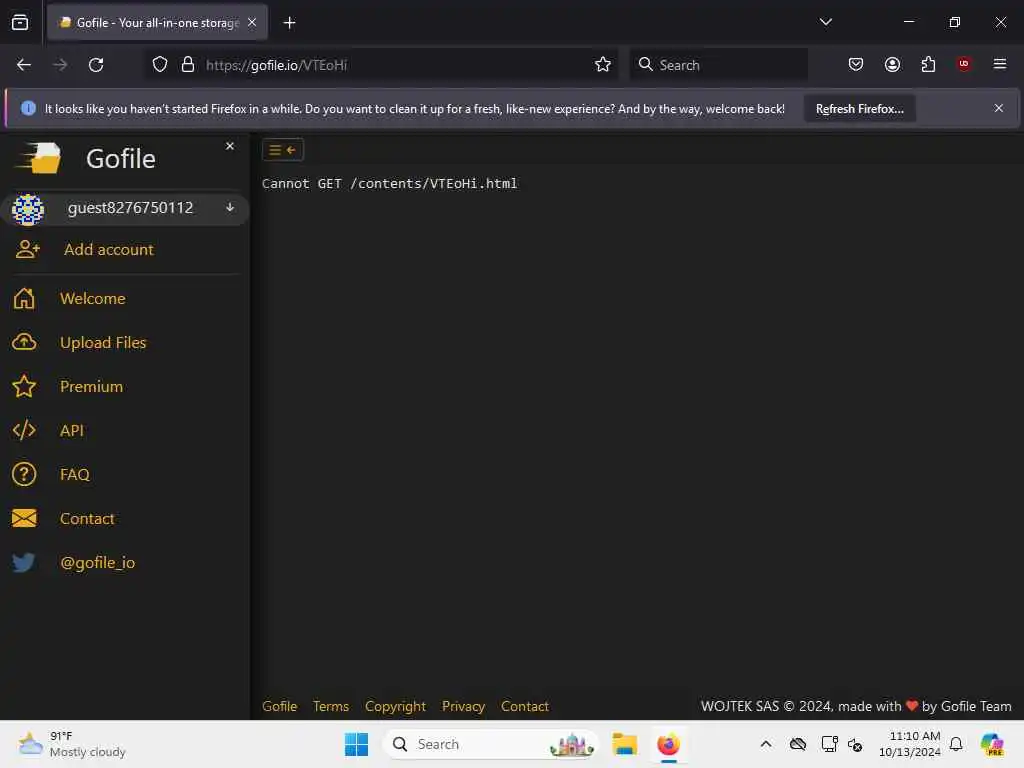
Task: Go to the Welcome page
Action: click(93, 298)
